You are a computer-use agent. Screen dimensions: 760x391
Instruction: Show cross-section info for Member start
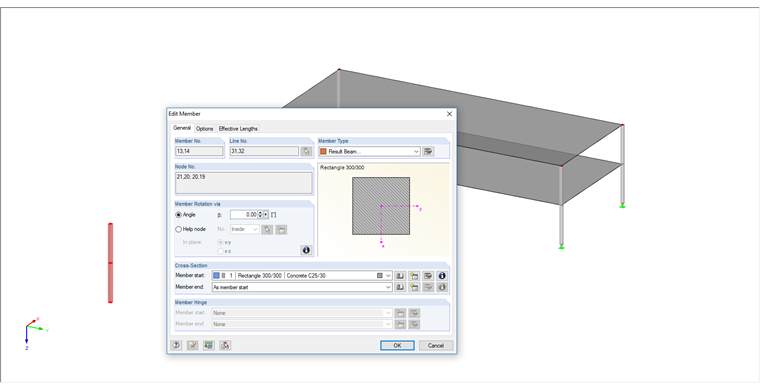pyautogui.click(x=442, y=276)
